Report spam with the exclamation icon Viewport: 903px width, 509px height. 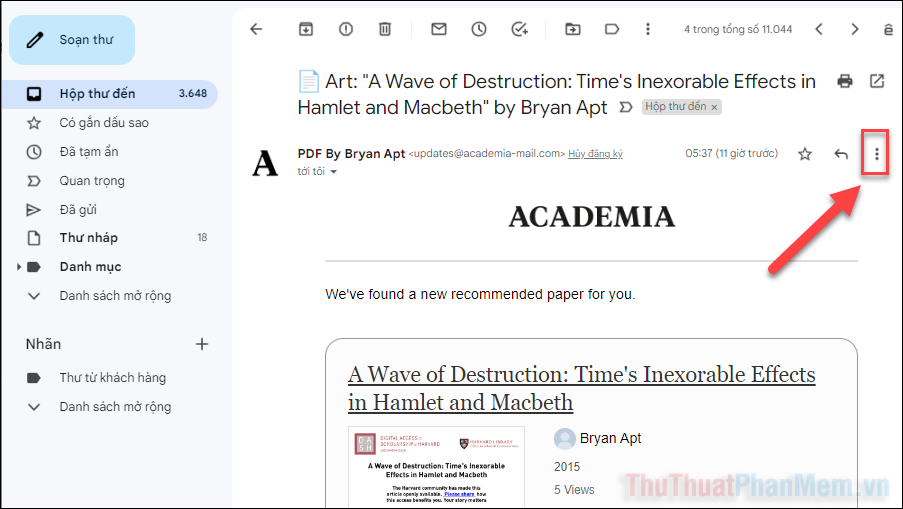click(x=346, y=29)
